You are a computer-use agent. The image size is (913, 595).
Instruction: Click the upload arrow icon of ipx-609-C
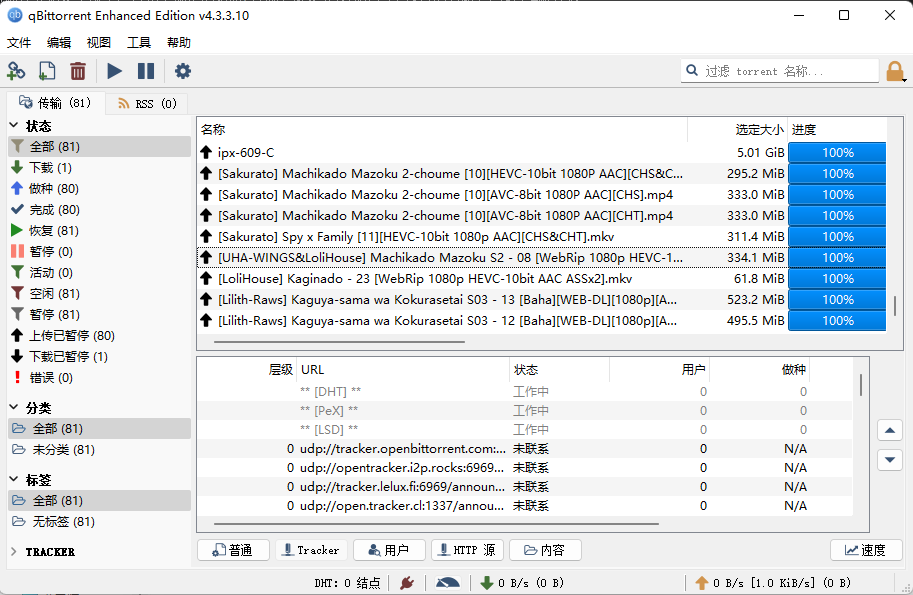coord(206,153)
